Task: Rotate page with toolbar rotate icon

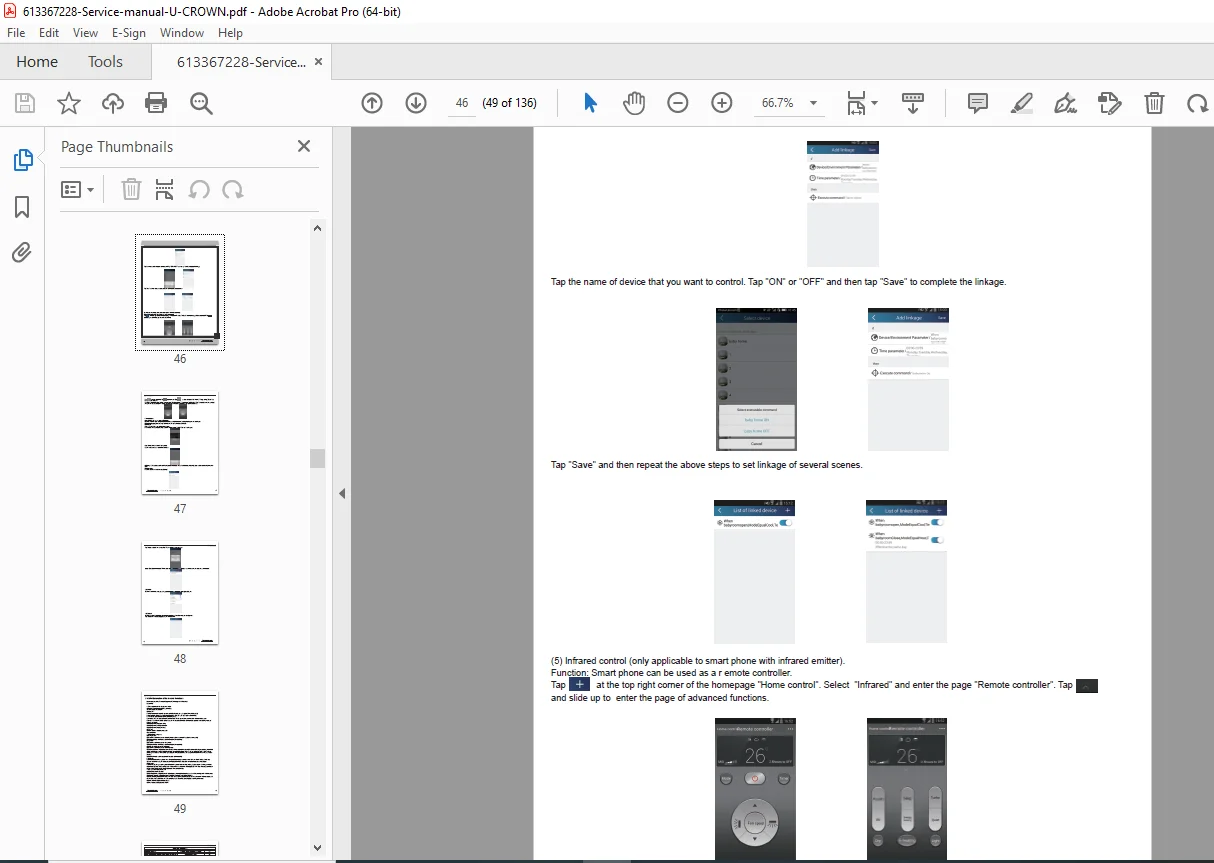Action: pyautogui.click(x=1197, y=103)
